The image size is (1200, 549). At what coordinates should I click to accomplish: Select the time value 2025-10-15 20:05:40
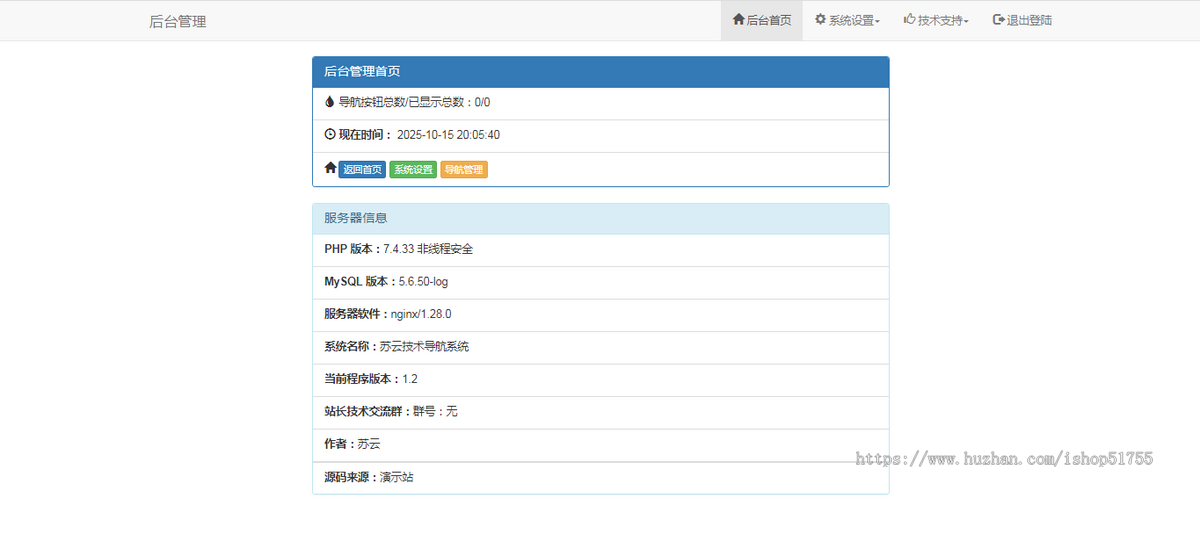point(448,135)
